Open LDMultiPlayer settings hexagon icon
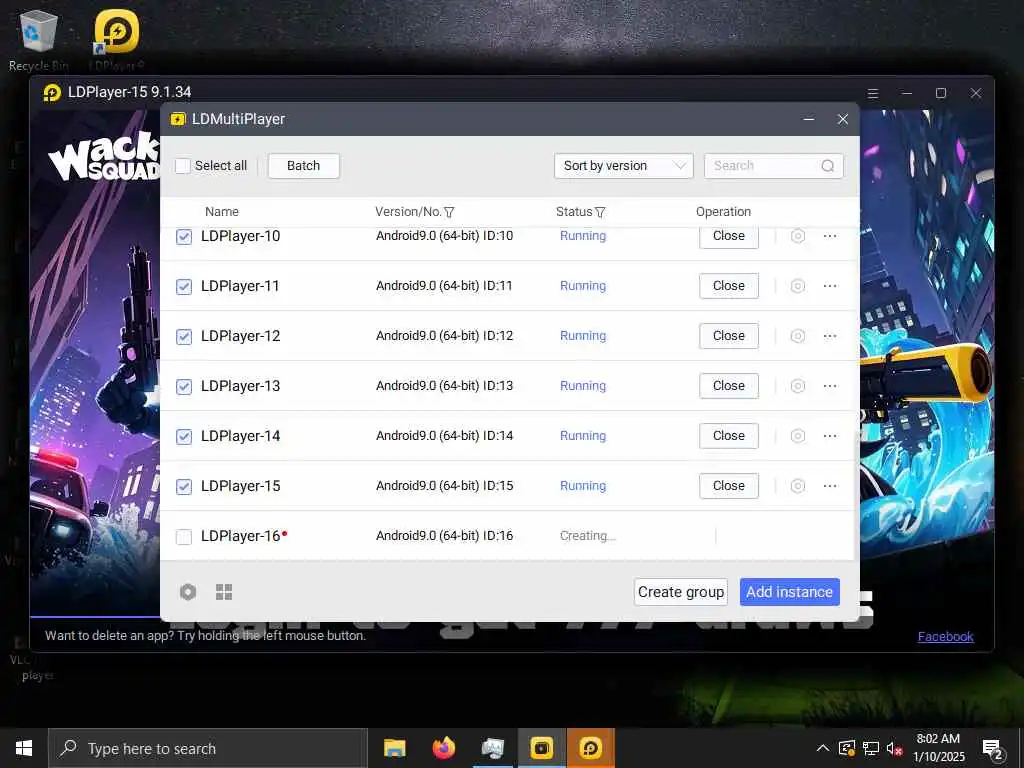 [x=188, y=592]
